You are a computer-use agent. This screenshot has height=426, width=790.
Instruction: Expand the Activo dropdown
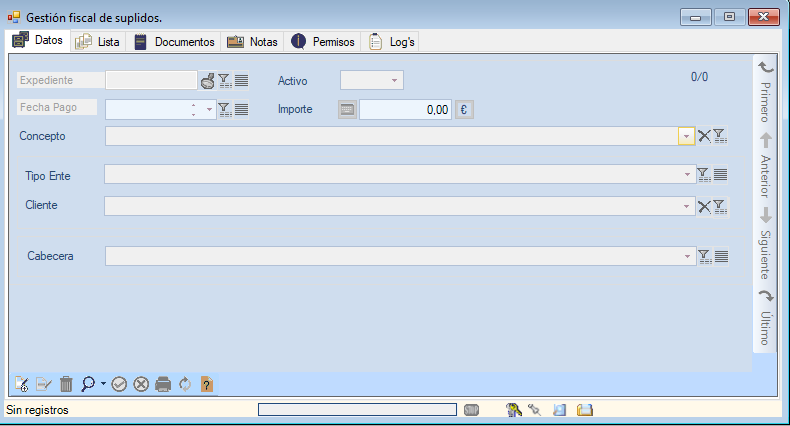[395, 81]
